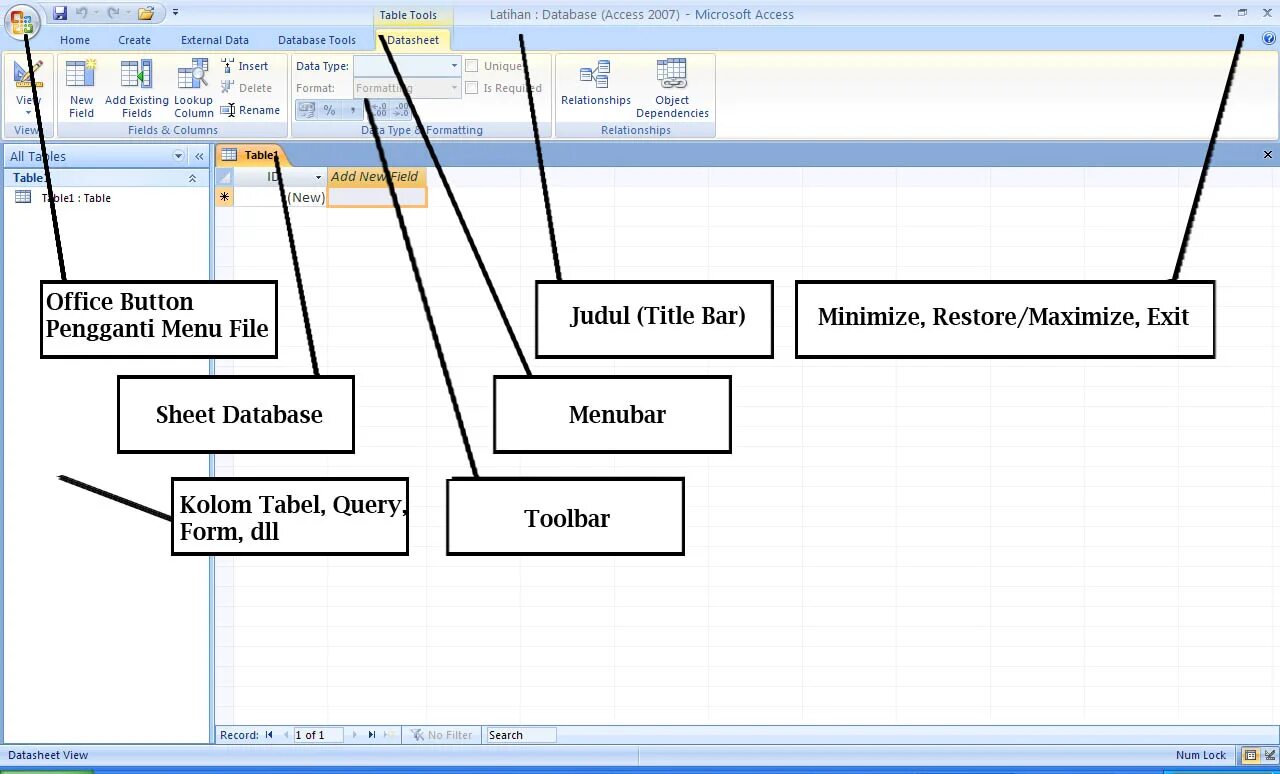1280x774 pixels.
Task: Click Decrease Decimals icon
Action: pyautogui.click(x=400, y=110)
